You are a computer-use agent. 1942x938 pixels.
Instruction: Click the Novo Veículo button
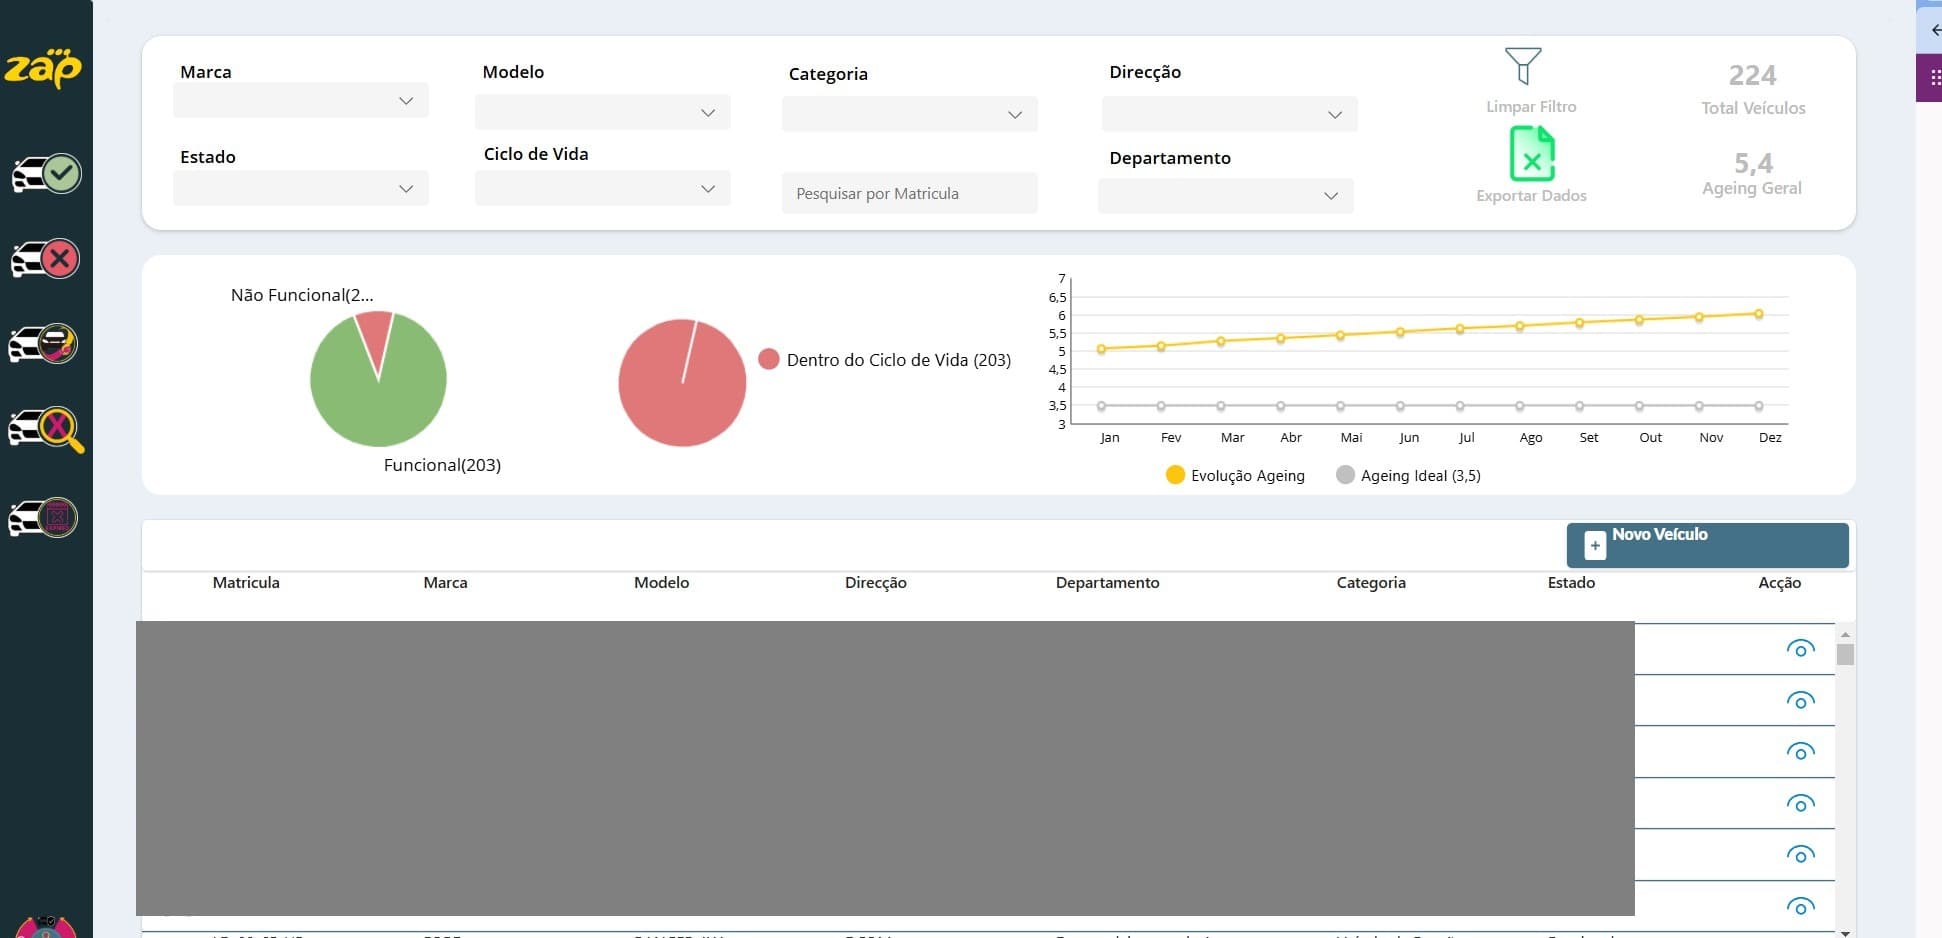1707,545
